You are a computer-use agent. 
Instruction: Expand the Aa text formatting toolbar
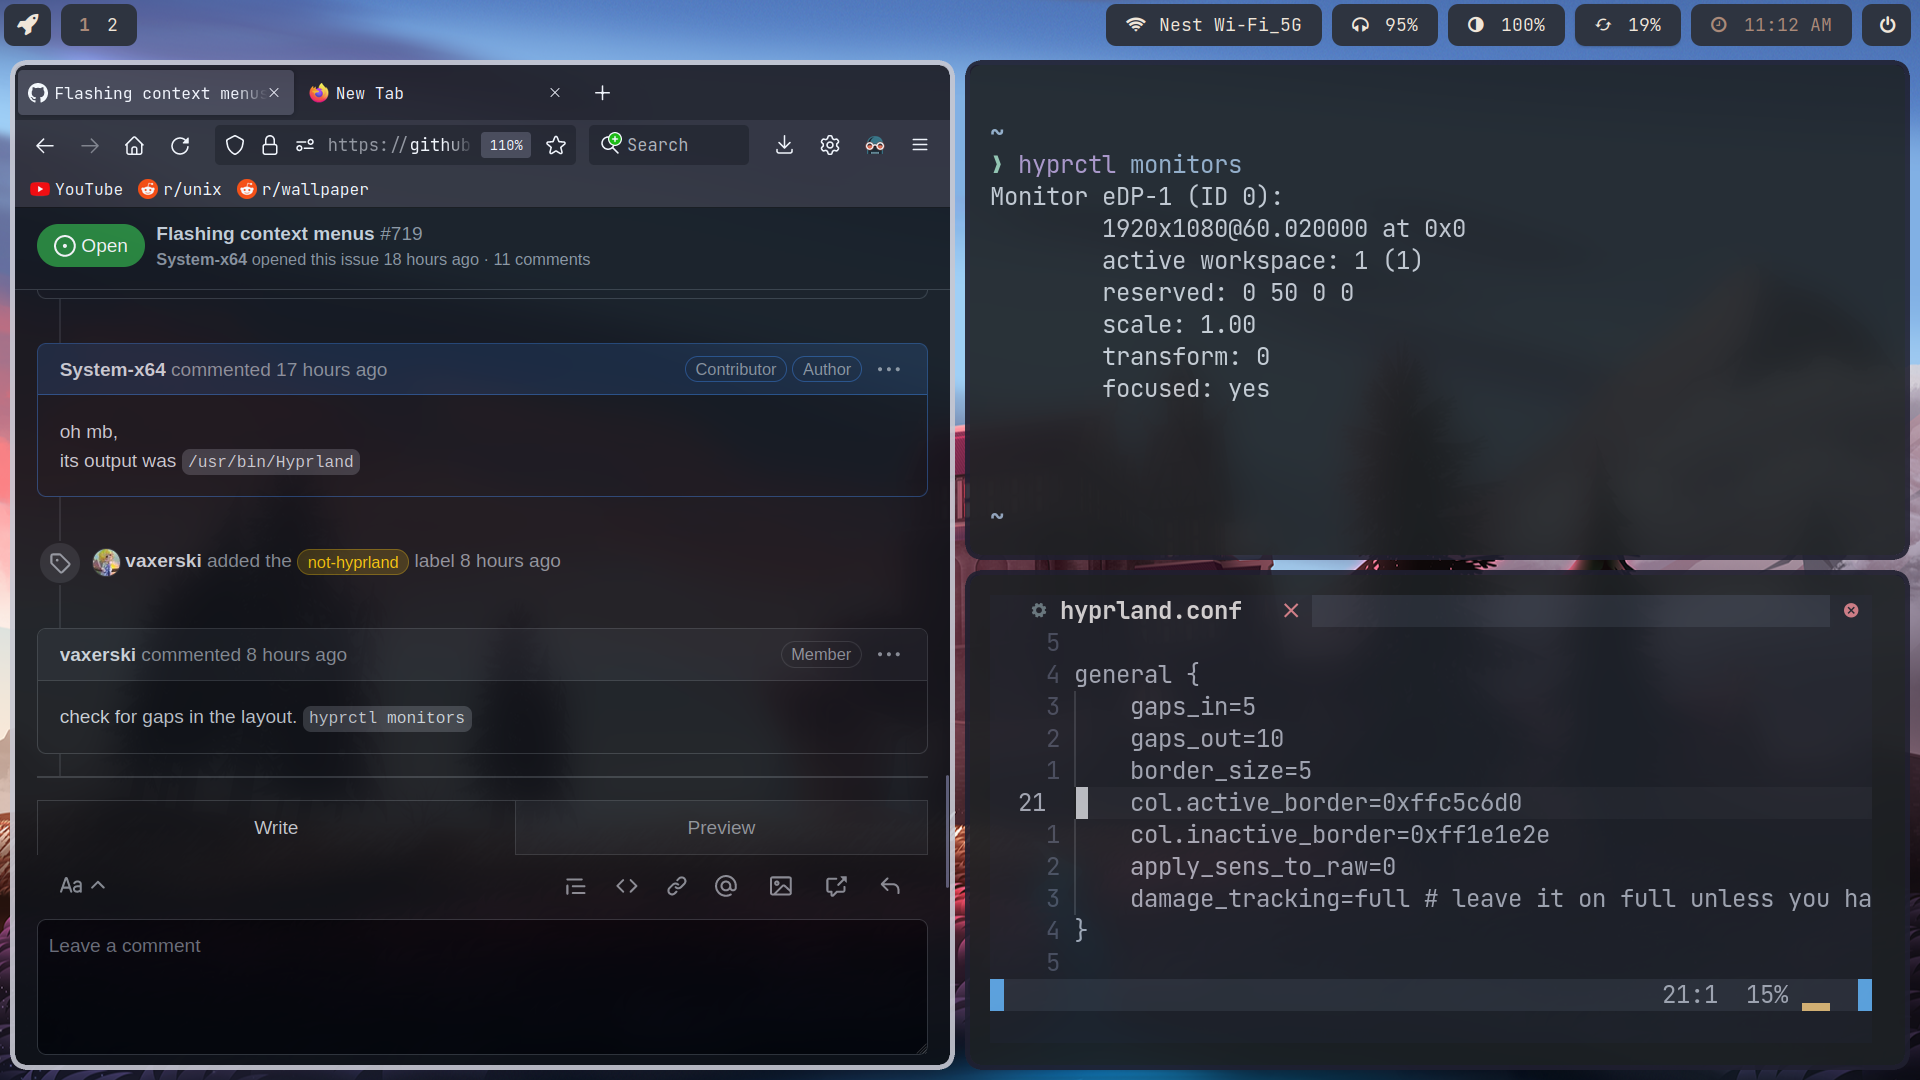[x=82, y=886]
